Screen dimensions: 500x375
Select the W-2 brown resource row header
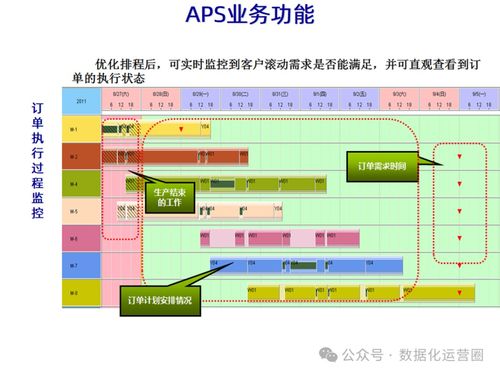(x=81, y=157)
